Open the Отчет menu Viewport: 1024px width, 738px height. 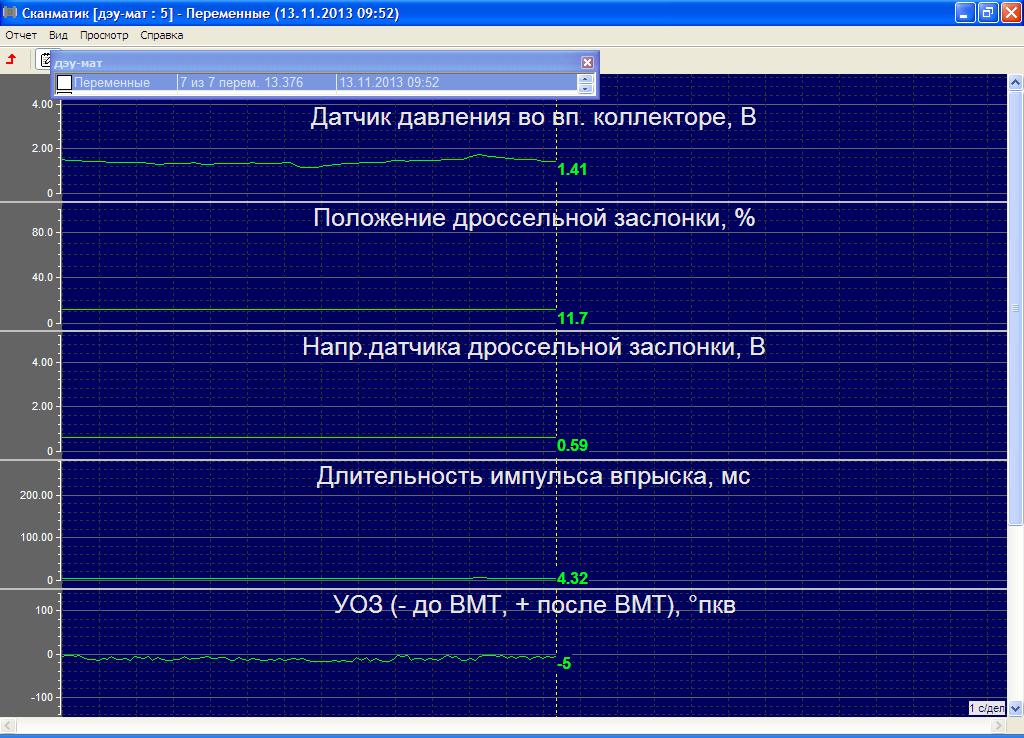point(21,35)
